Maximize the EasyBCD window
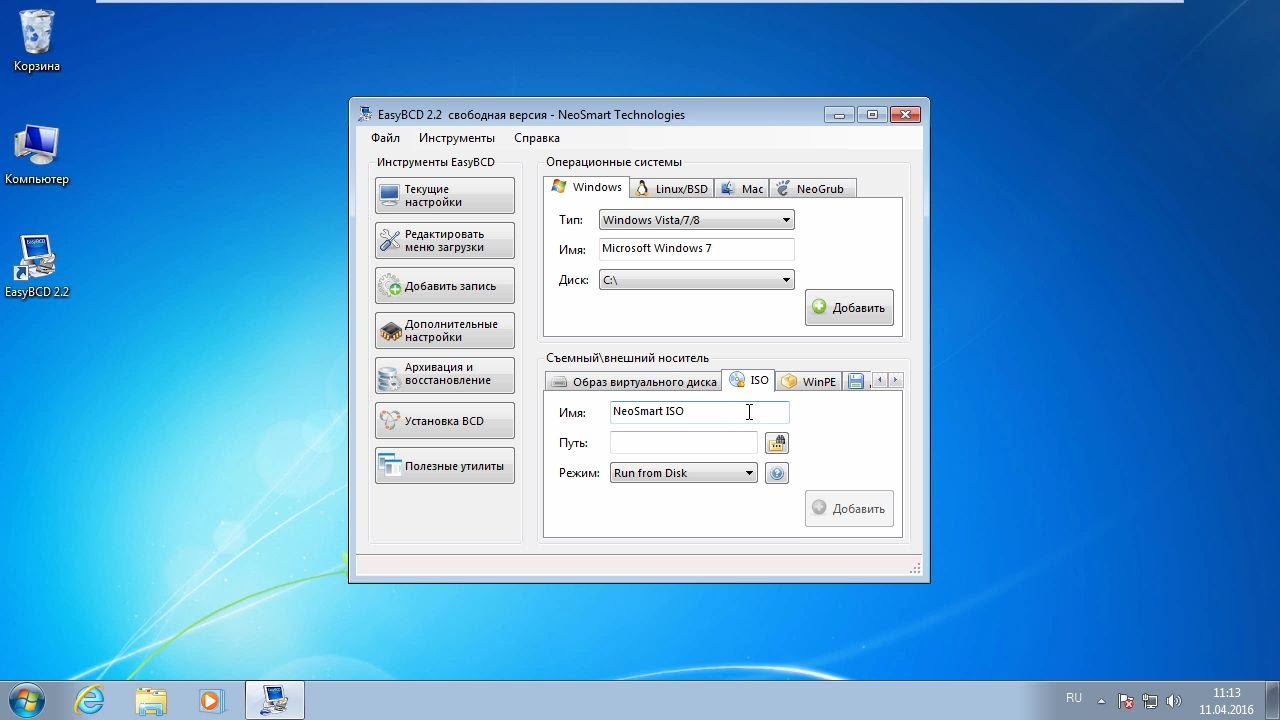This screenshot has width=1280, height=720. (x=872, y=114)
